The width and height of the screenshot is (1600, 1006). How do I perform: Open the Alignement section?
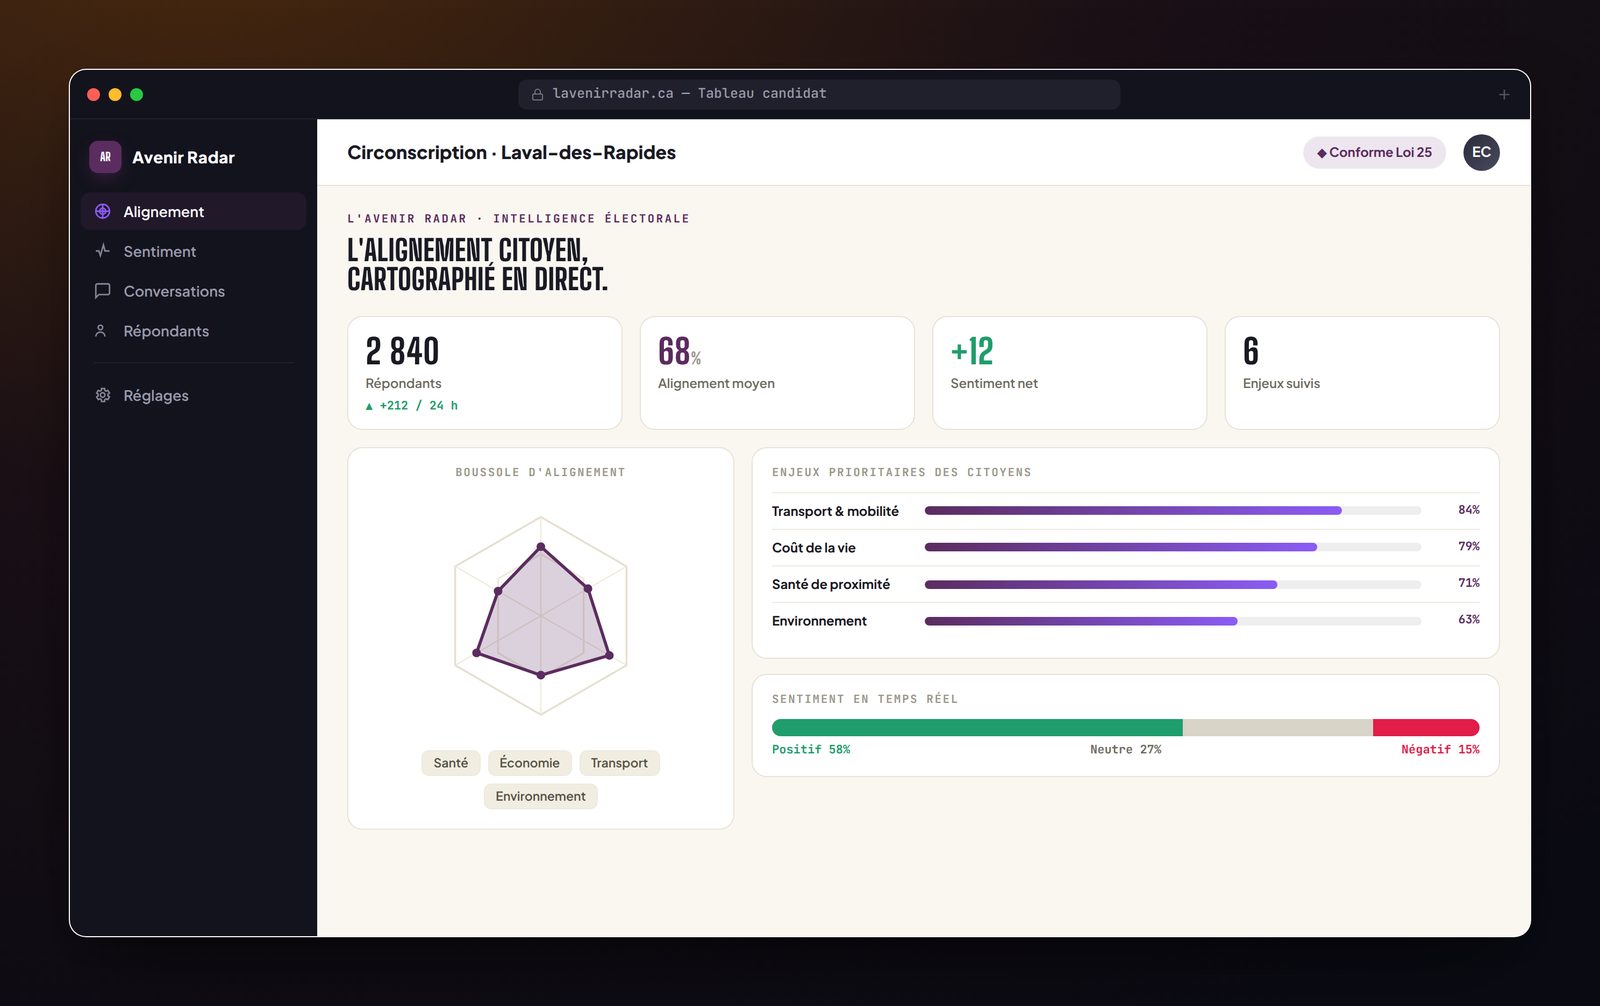tap(193, 211)
